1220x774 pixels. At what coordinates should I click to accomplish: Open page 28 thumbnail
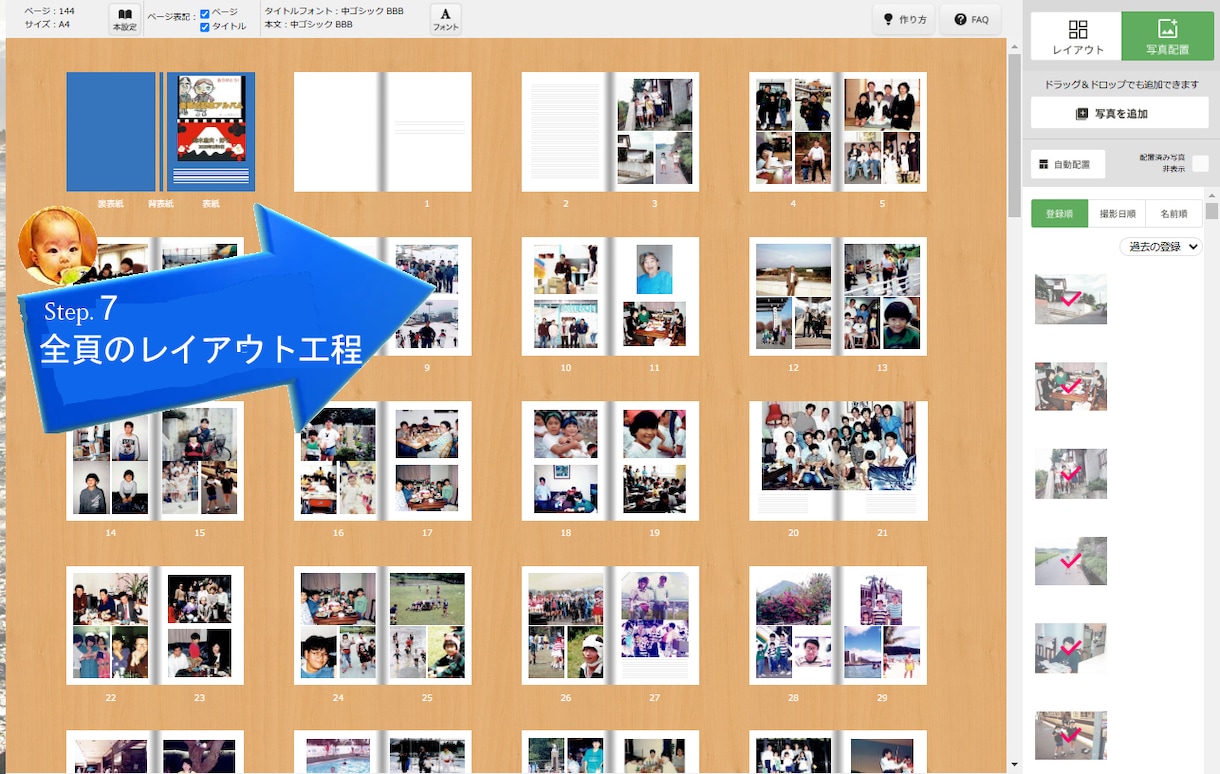(793, 625)
